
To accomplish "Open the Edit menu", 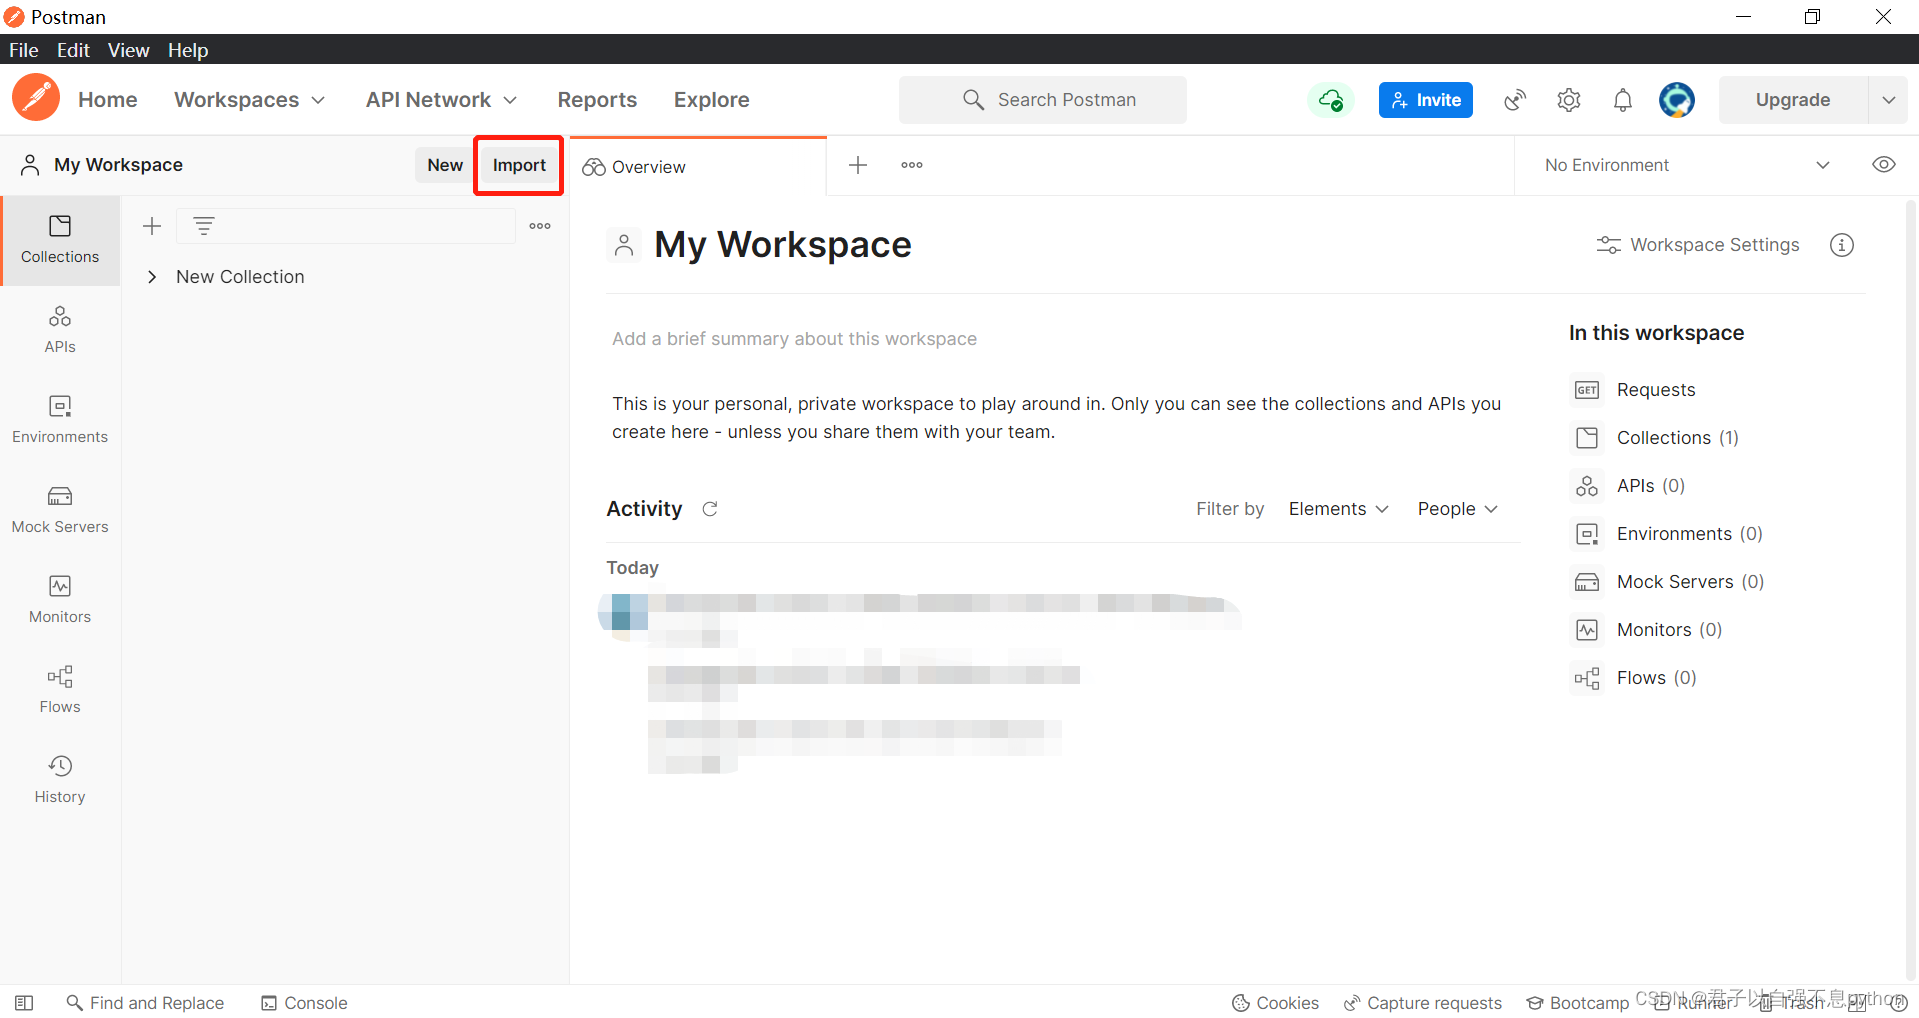I will [73, 50].
